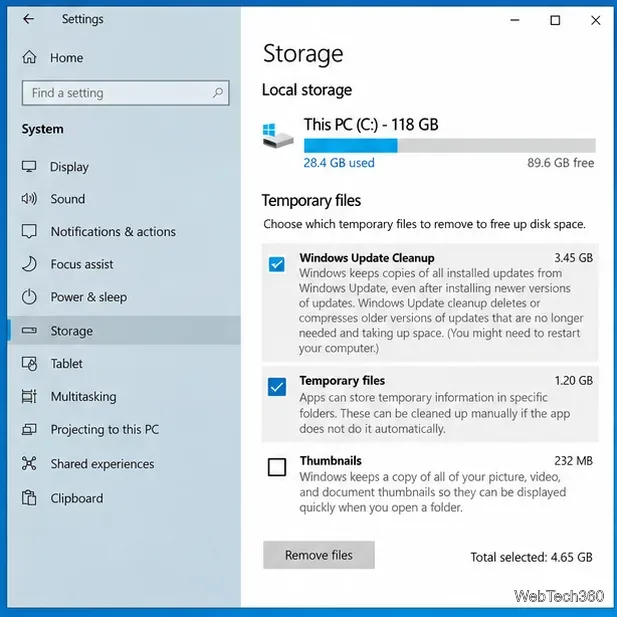Click the Display monitor icon
617x617 pixels.
[29, 166]
